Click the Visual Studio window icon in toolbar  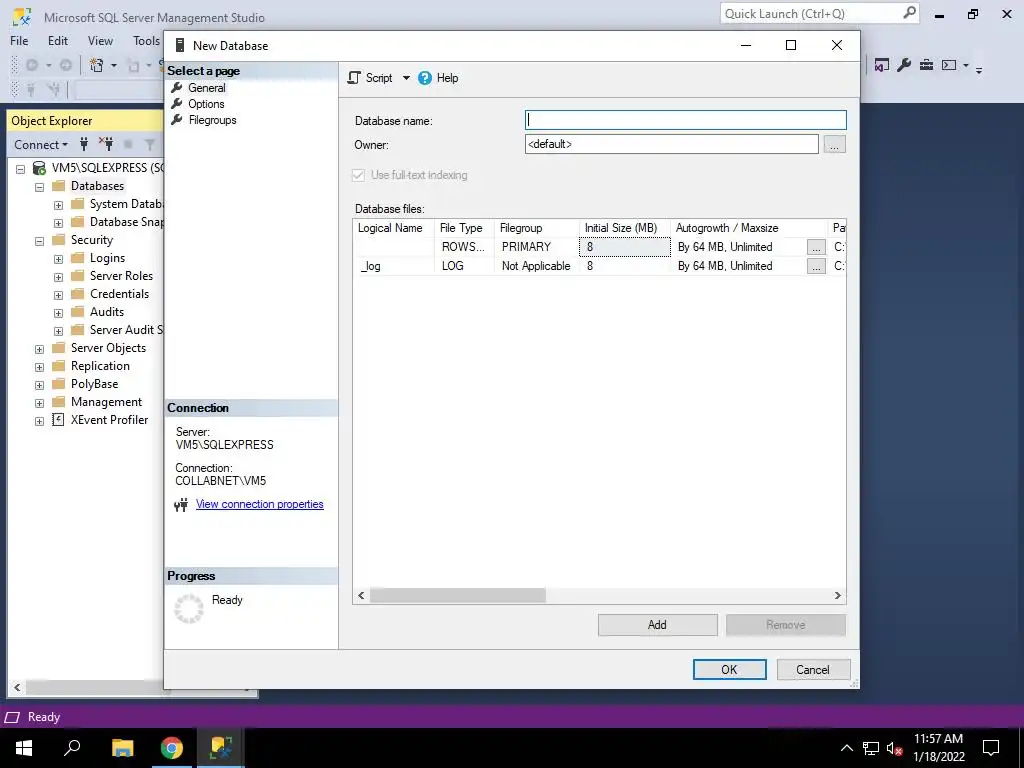coord(882,65)
